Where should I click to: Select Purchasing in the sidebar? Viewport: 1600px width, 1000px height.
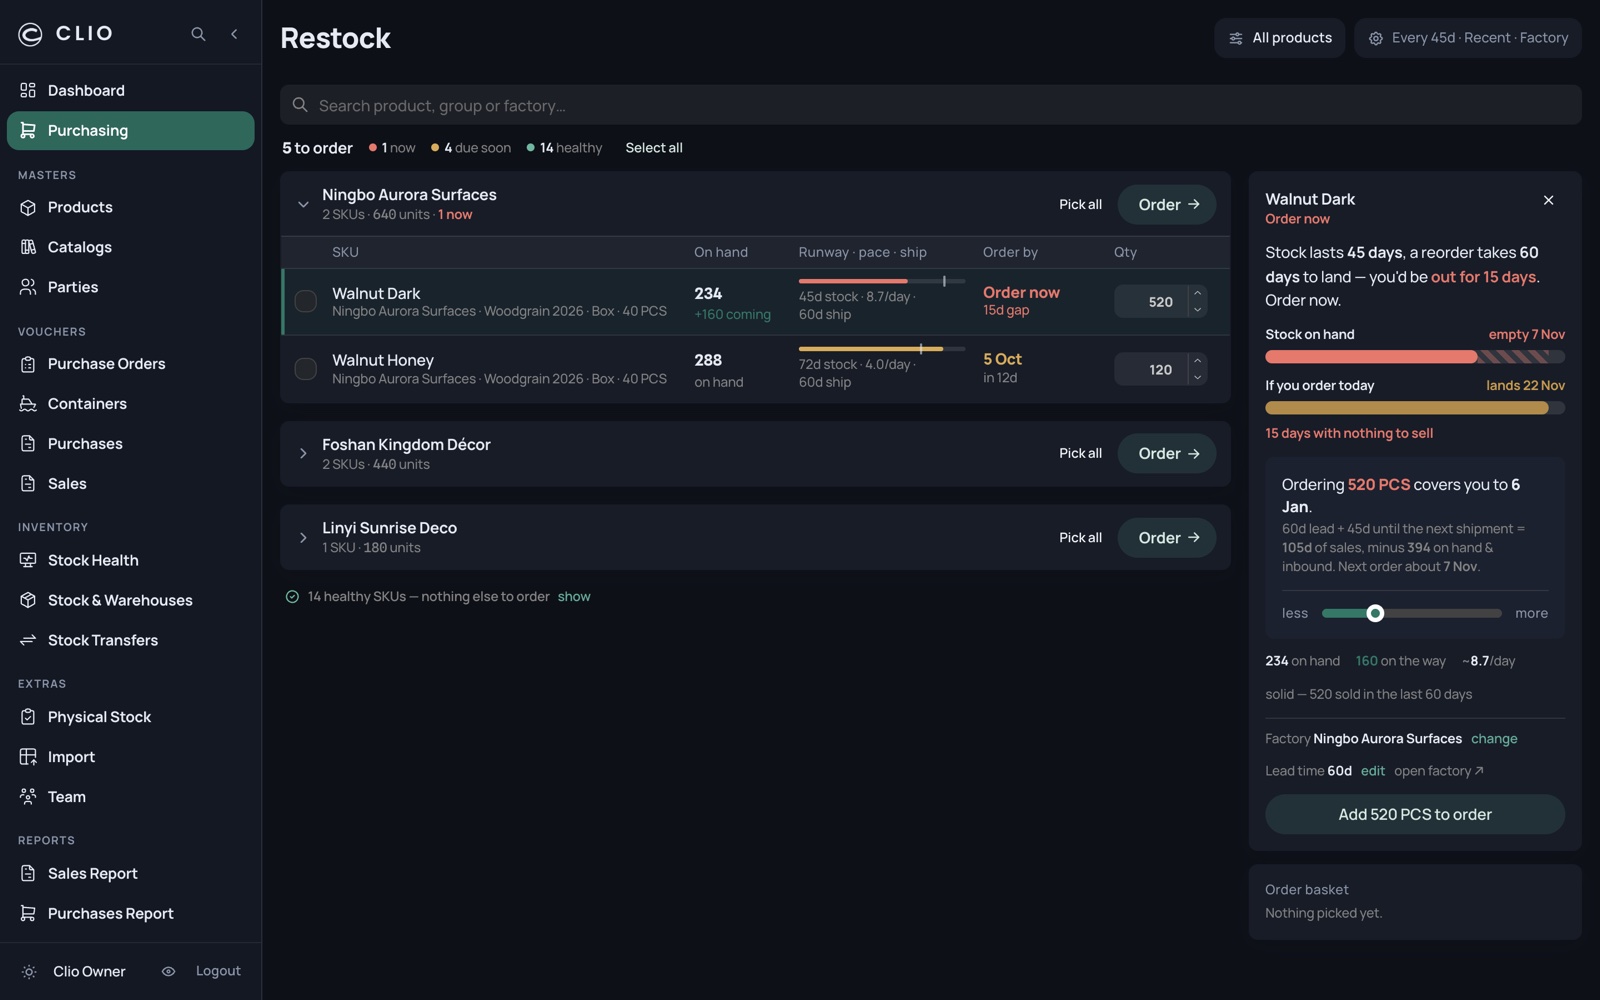tap(131, 130)
